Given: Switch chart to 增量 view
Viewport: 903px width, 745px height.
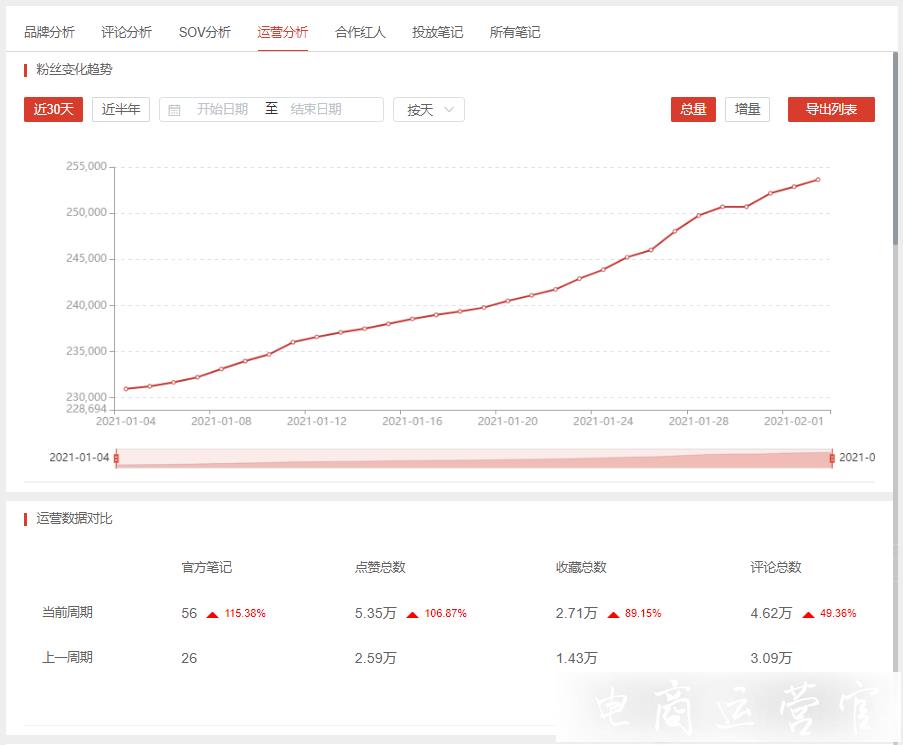Looking at the screenshot, I should [747, 109].
